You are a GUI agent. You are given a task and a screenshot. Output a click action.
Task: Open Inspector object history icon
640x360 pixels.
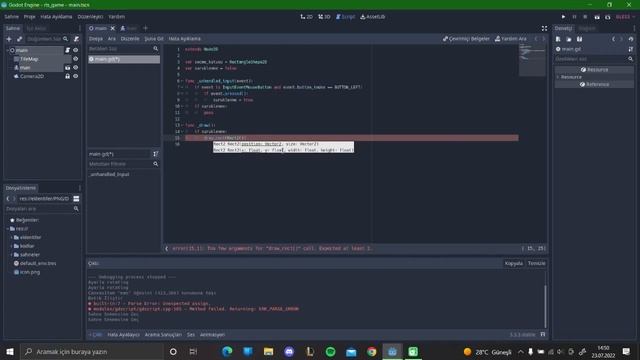point(631,39)
